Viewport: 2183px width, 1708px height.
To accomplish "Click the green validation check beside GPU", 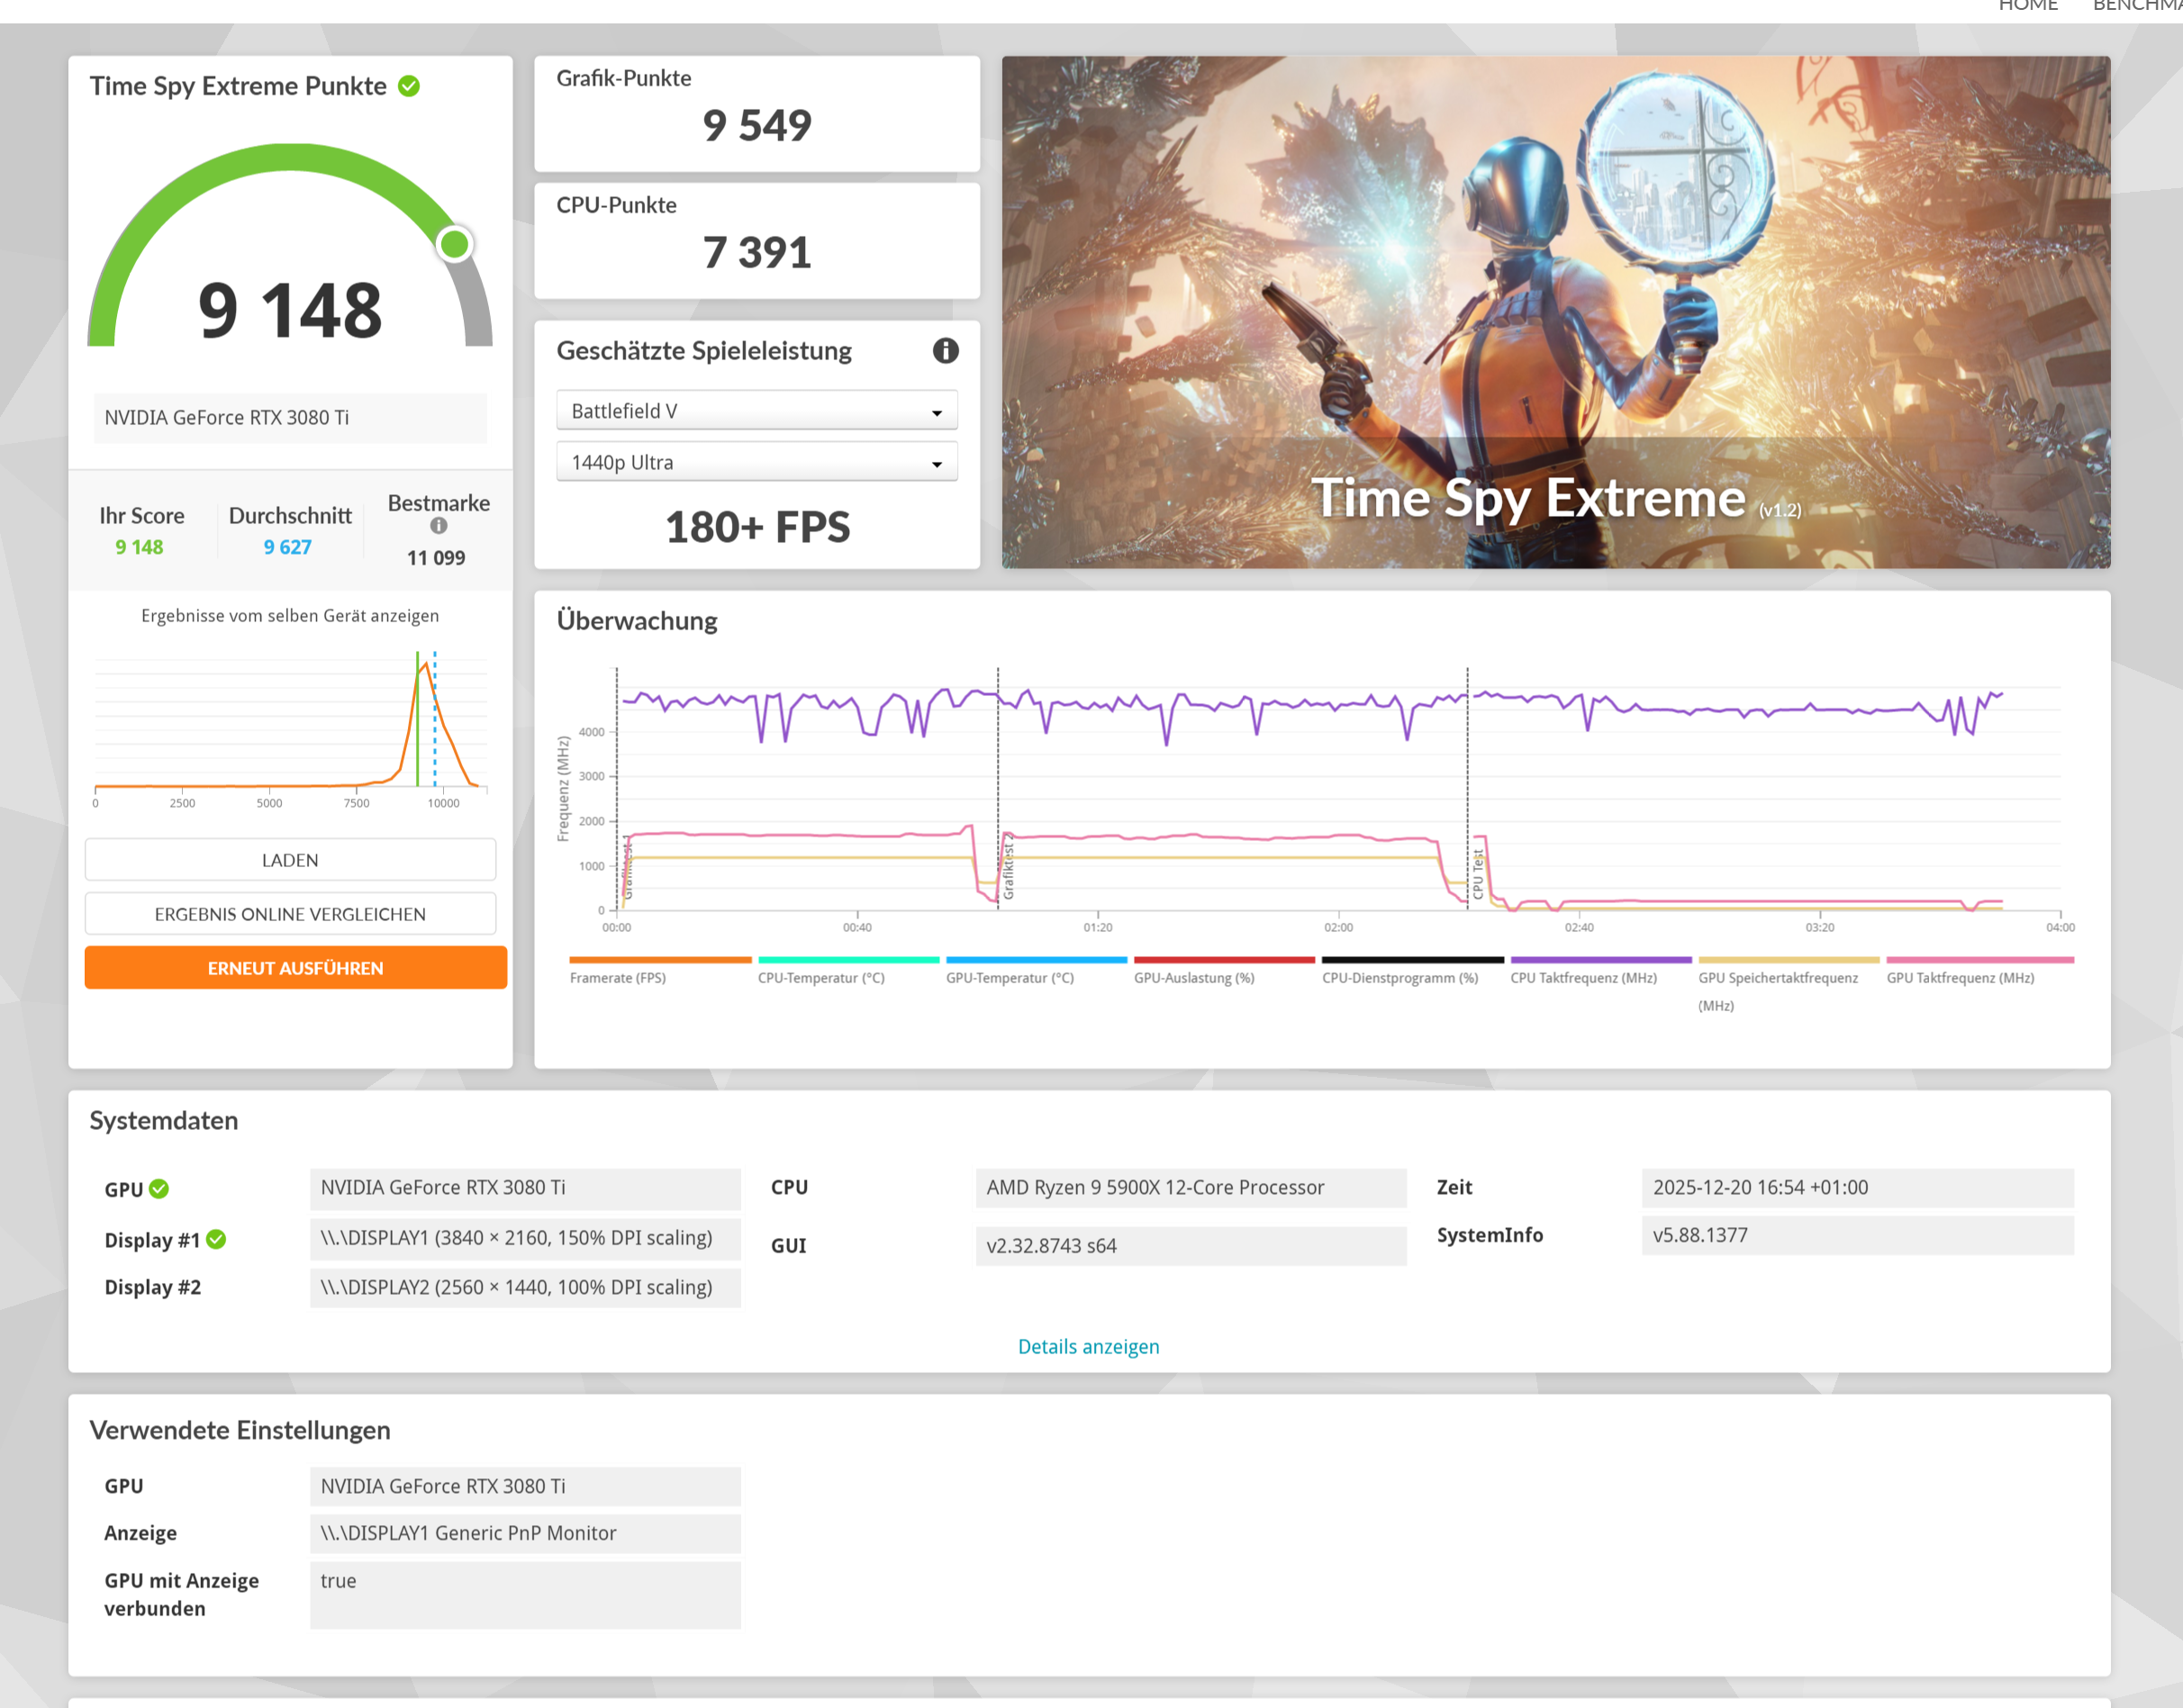I will coord(159,1189).
